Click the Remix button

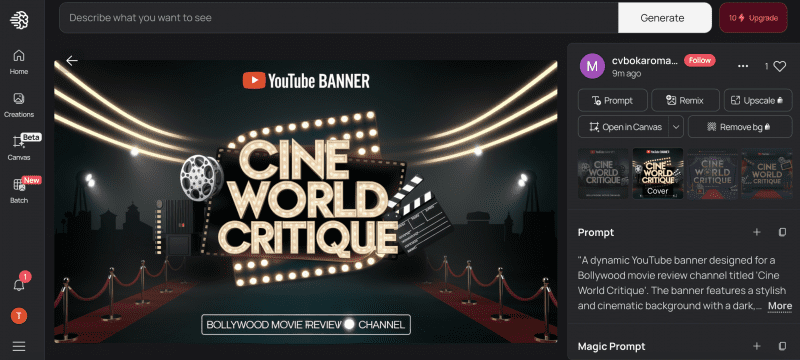pyautogui.click(x=685, y=100)
